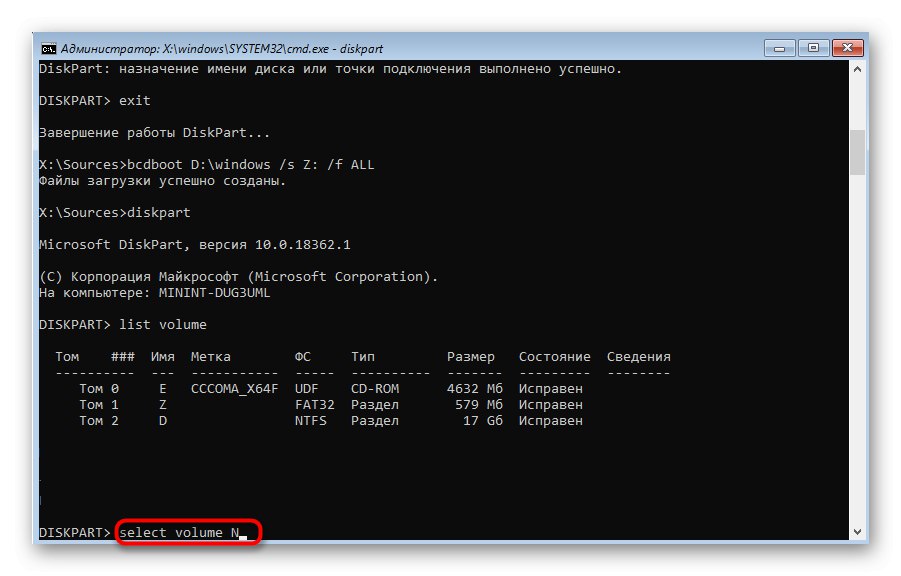Click the 'Размер' column header

coord(471,356)
